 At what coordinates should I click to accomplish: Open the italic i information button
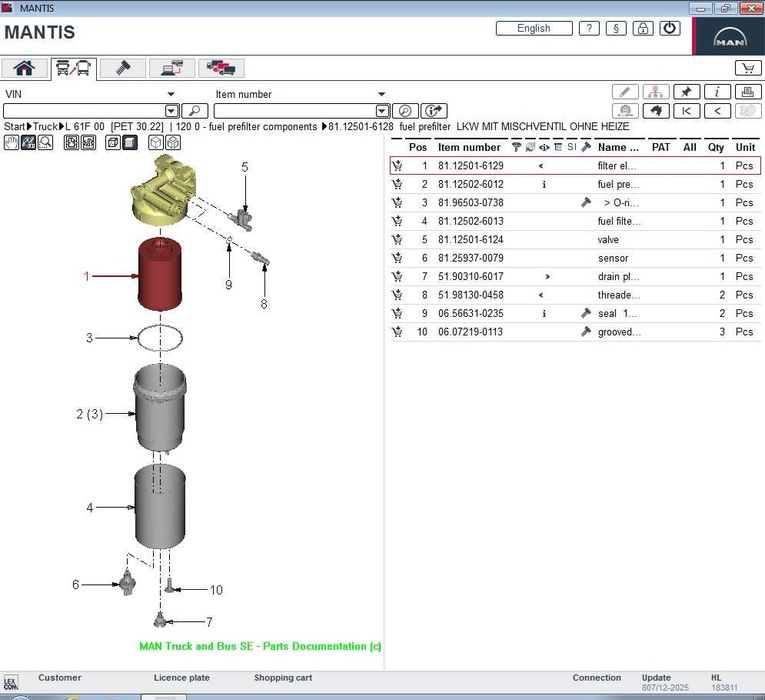(717, 92)
